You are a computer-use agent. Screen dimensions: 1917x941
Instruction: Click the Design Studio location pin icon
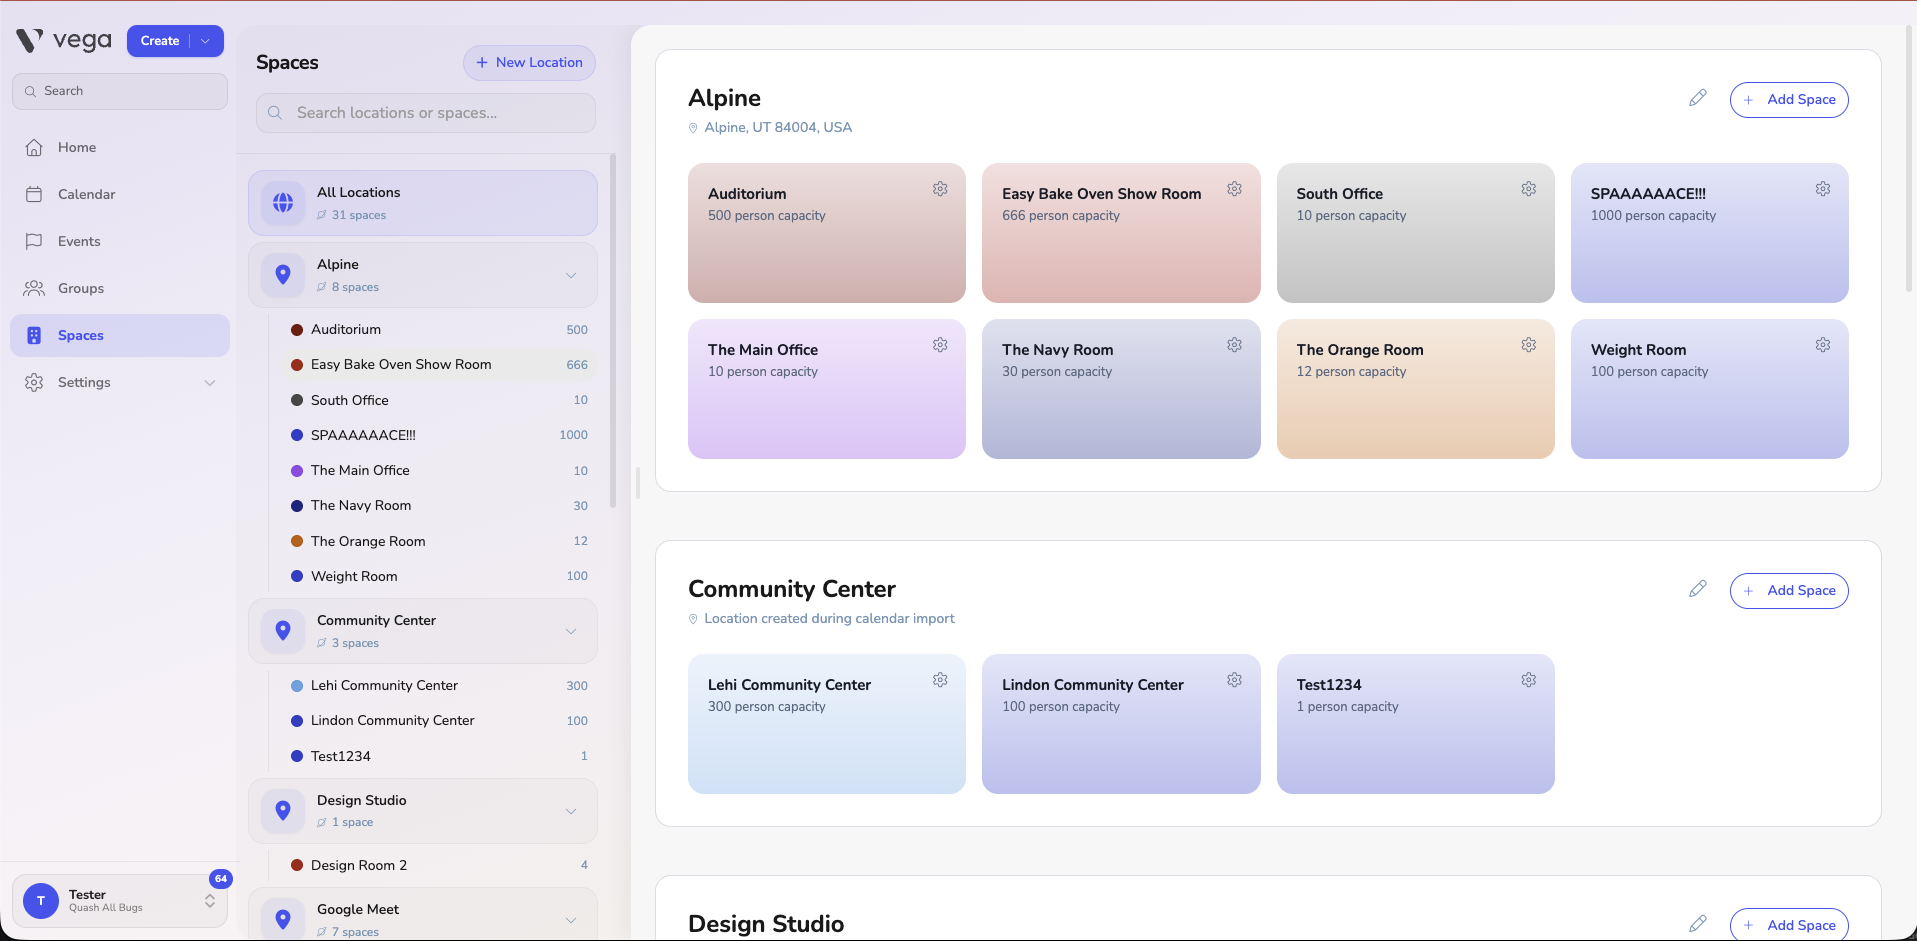coord(283,811)
